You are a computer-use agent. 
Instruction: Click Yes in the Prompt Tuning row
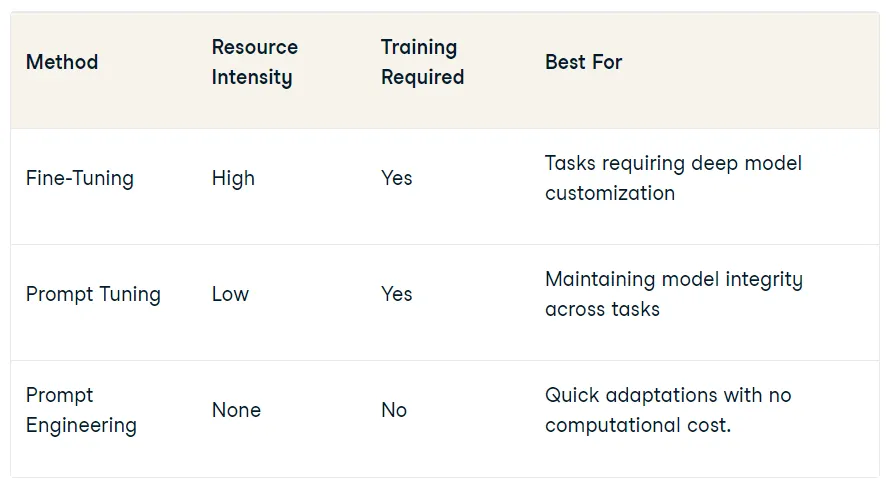tap(396, 294)
